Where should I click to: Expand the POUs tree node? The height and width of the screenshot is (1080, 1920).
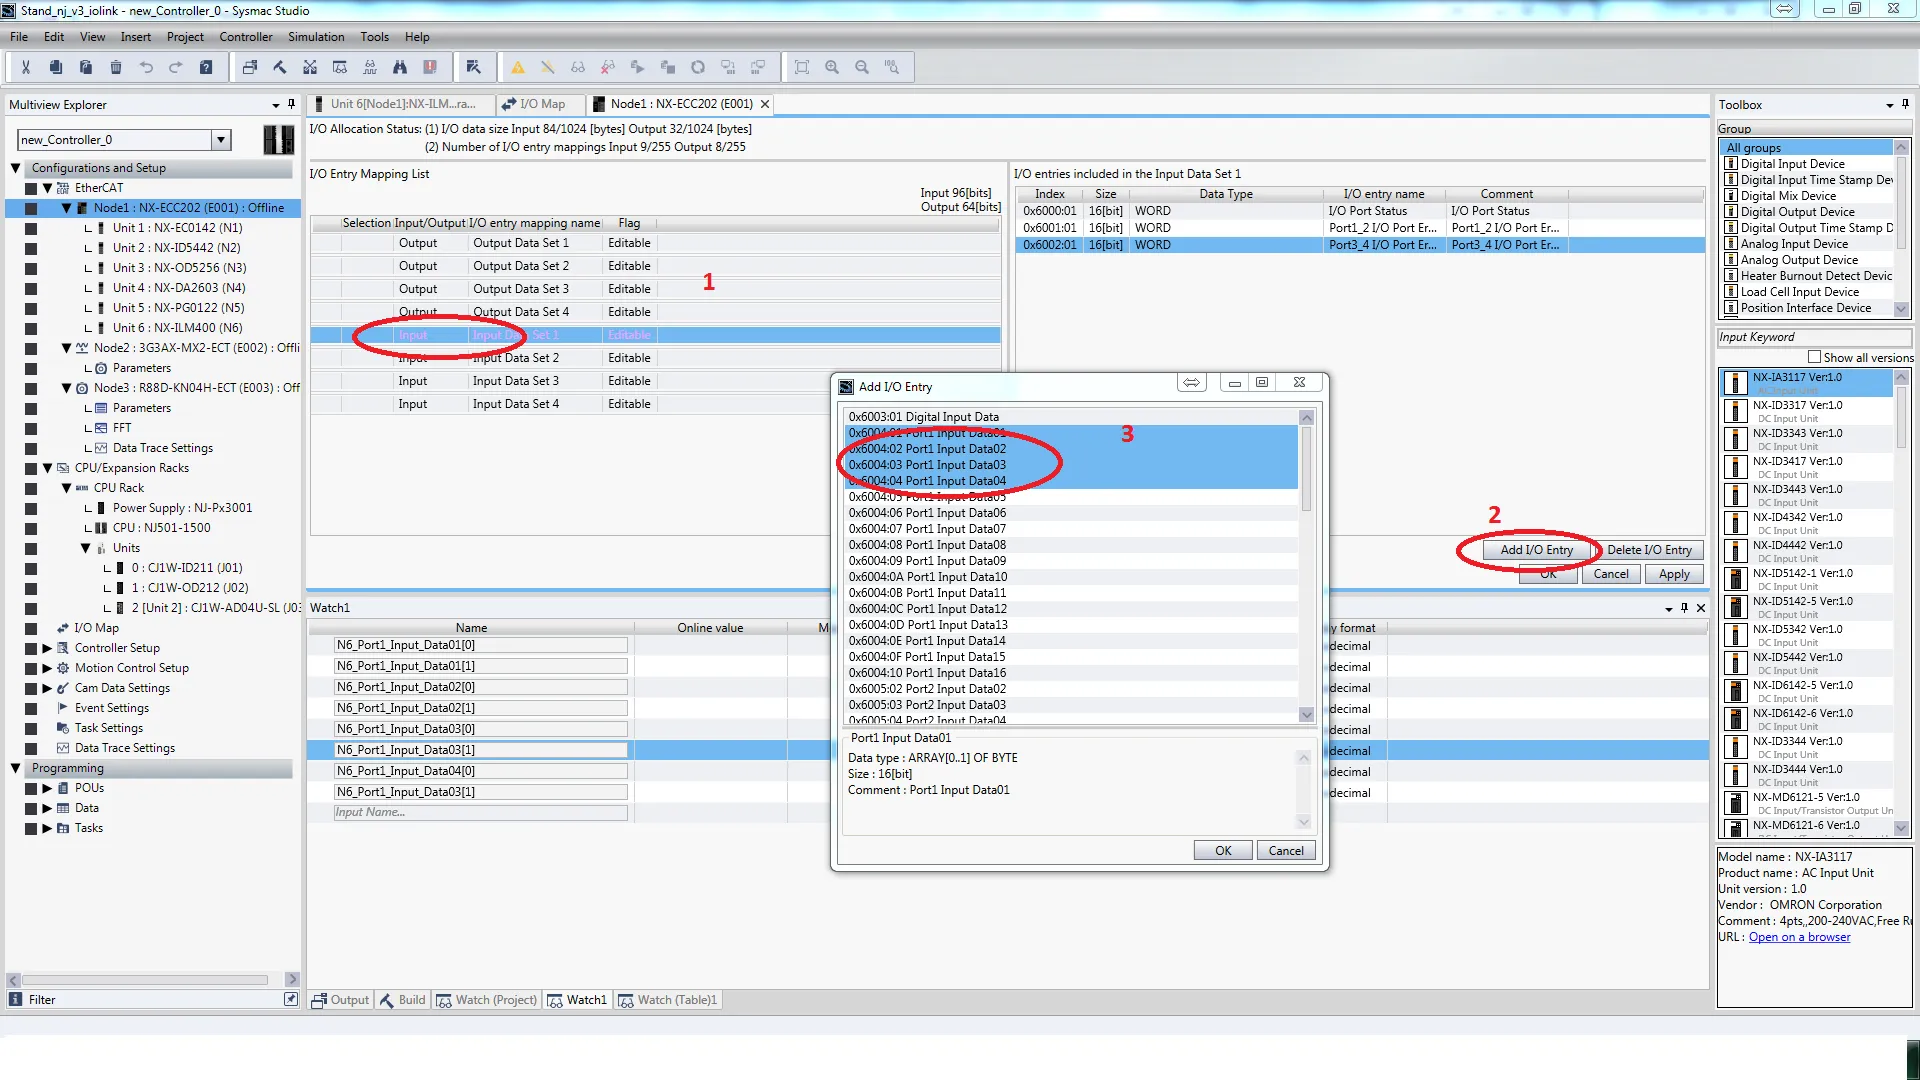47,788
